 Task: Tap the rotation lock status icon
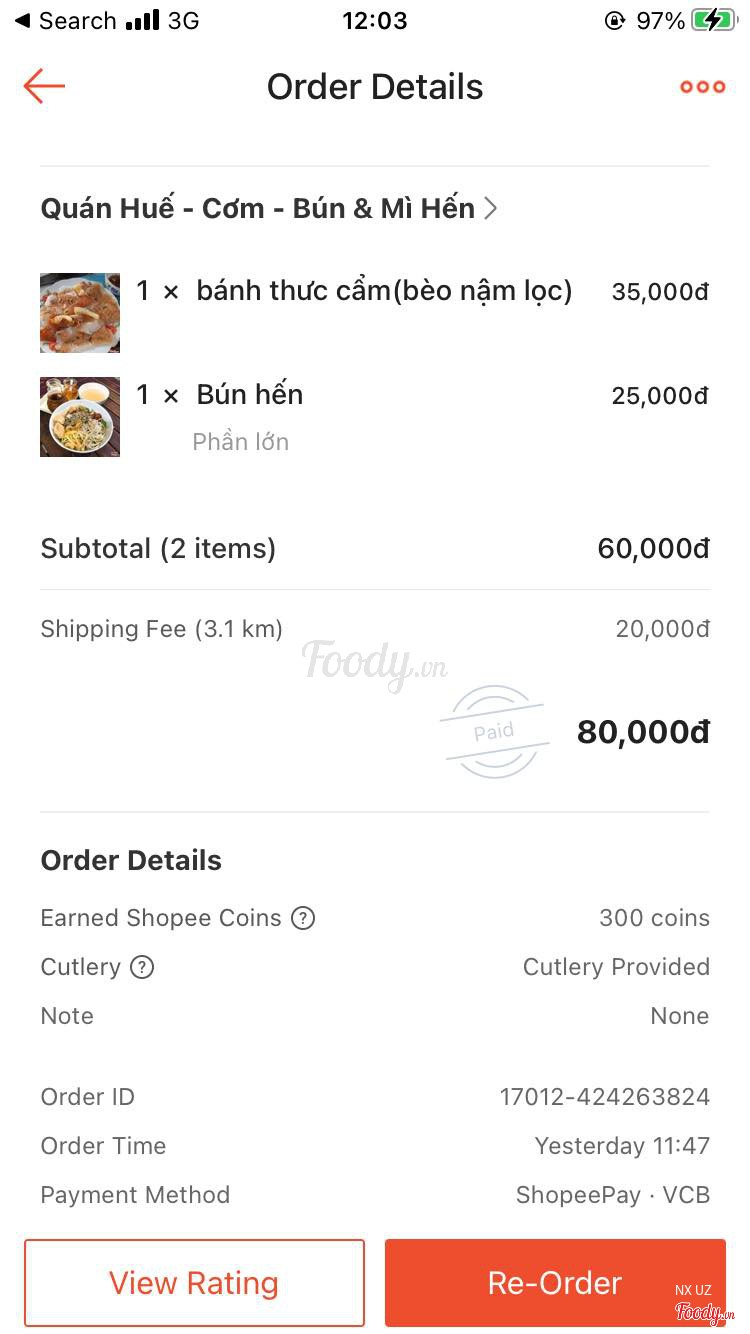tap(615, 20)
